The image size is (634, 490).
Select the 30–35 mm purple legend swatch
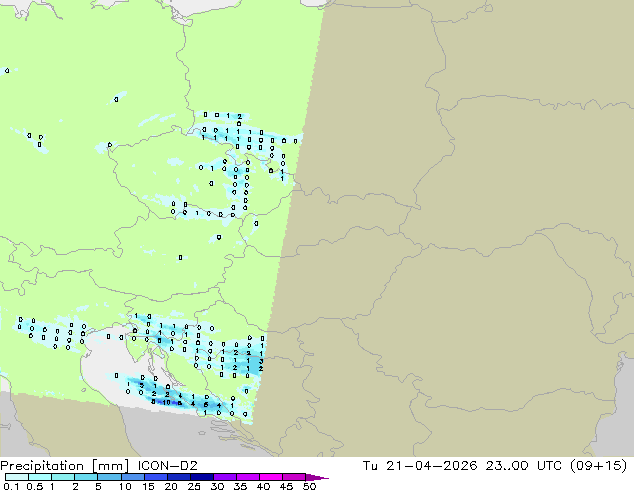point(224,477)
